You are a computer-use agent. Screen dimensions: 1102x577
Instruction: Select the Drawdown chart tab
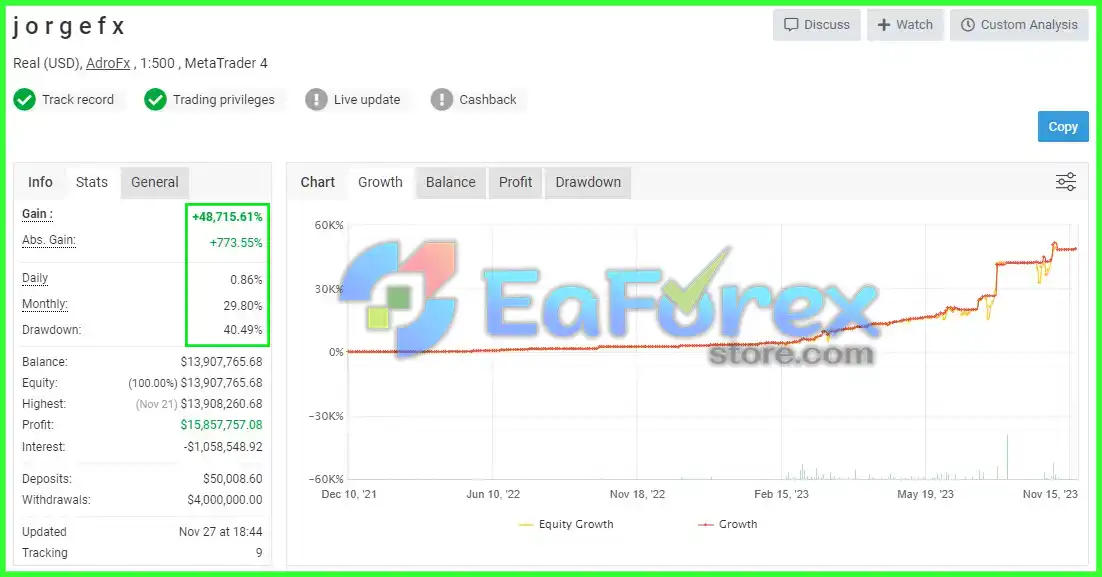[x=588, y=182]
